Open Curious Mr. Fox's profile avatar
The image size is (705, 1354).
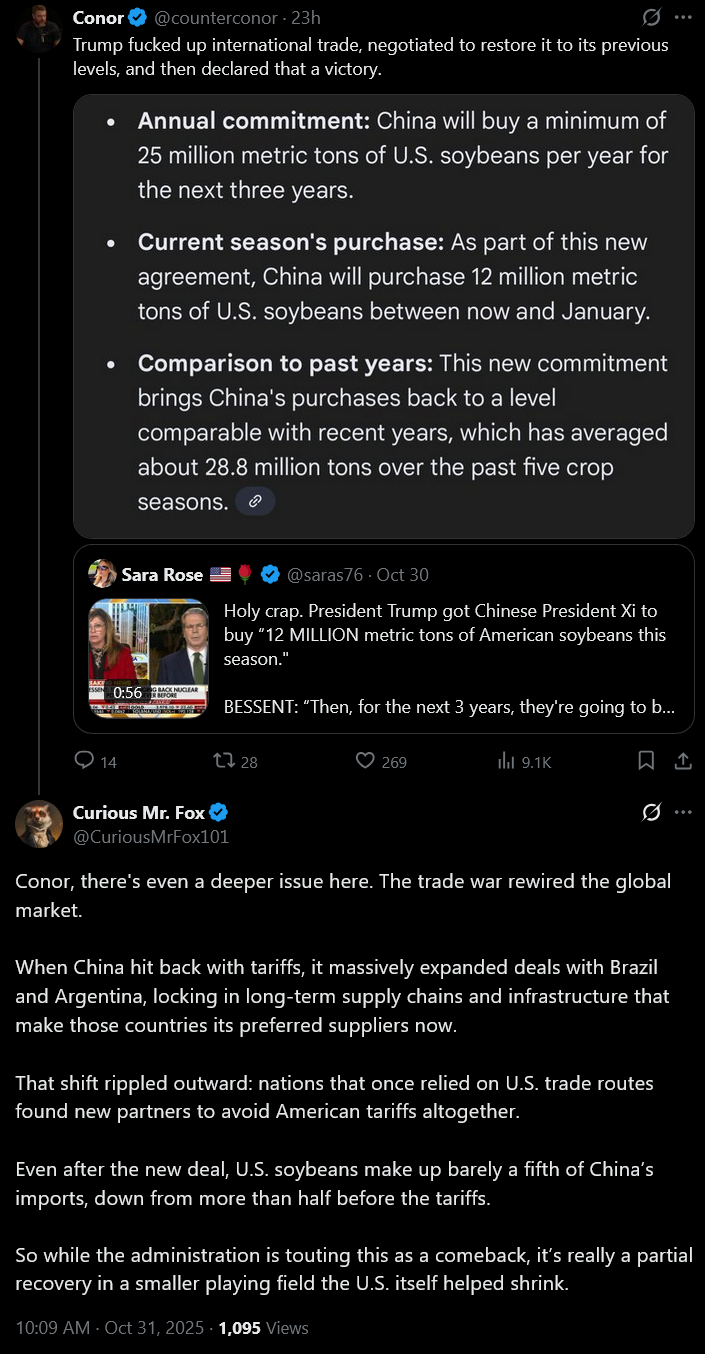pos(39,824)
